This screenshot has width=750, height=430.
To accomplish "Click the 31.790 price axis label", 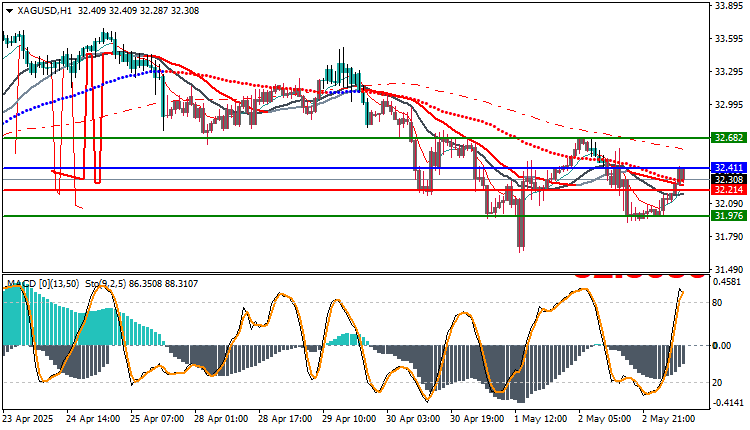I will coord(728,236).
